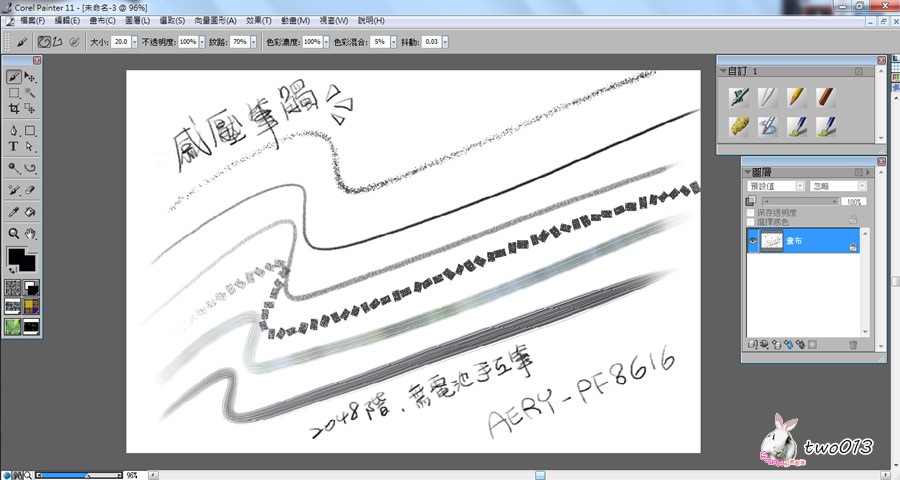The image size is (900, 480).
Task: Select the Layer Adjuster tool
Action: (x=30, y=77)
